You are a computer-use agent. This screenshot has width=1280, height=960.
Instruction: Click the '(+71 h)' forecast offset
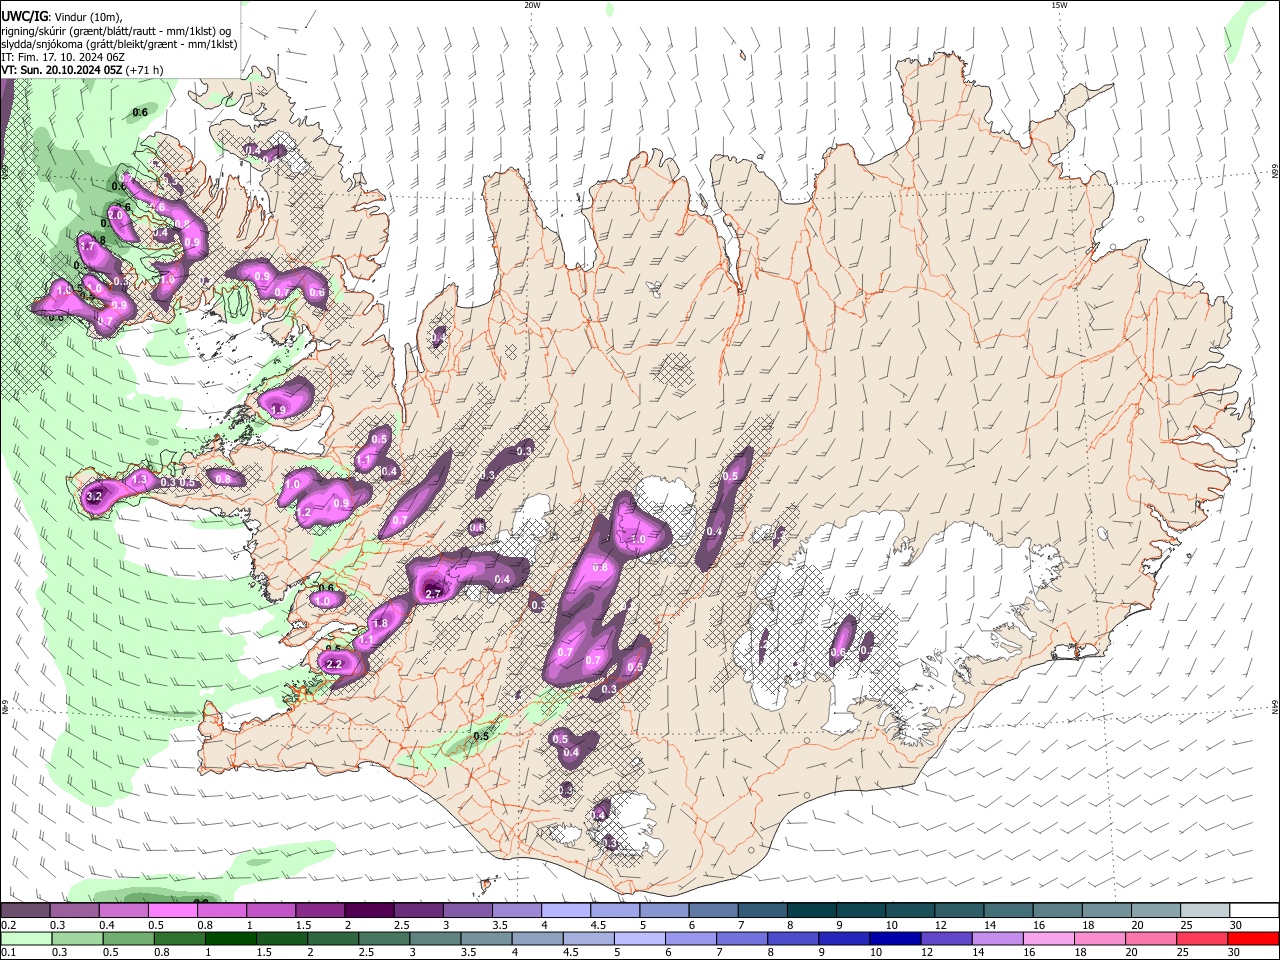(145, 70)
